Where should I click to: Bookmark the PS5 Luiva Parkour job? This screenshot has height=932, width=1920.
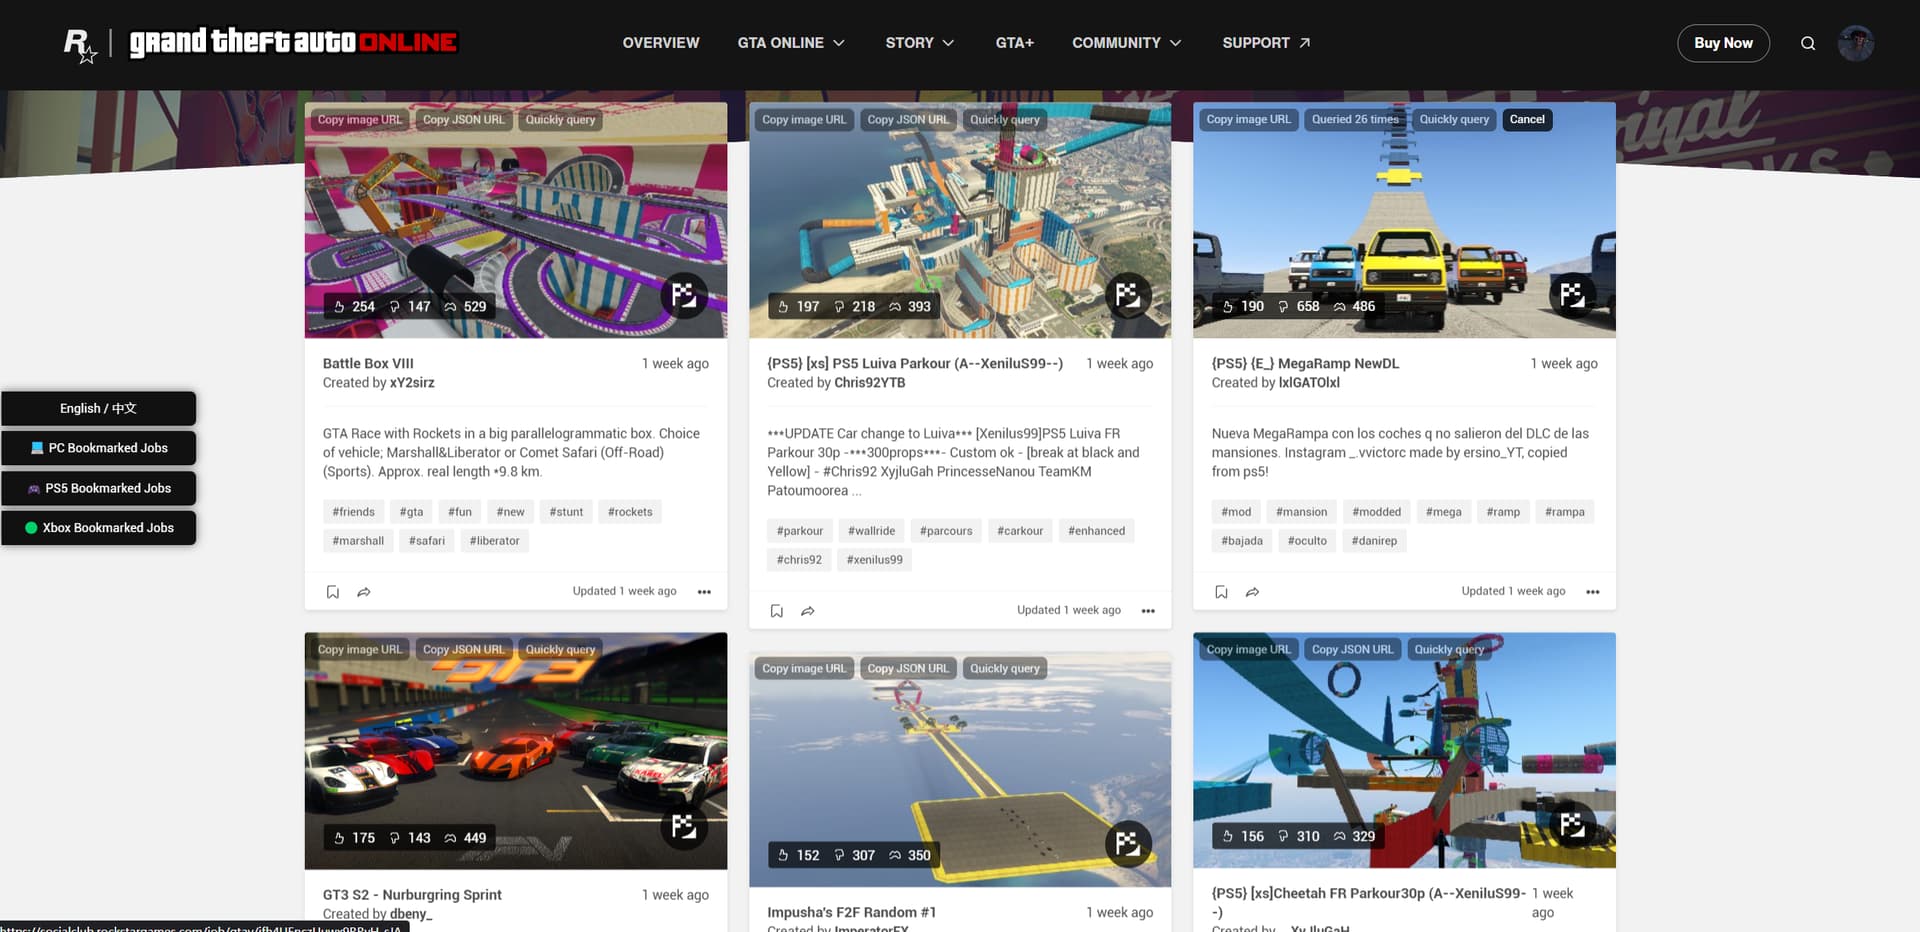pos(777,611)
